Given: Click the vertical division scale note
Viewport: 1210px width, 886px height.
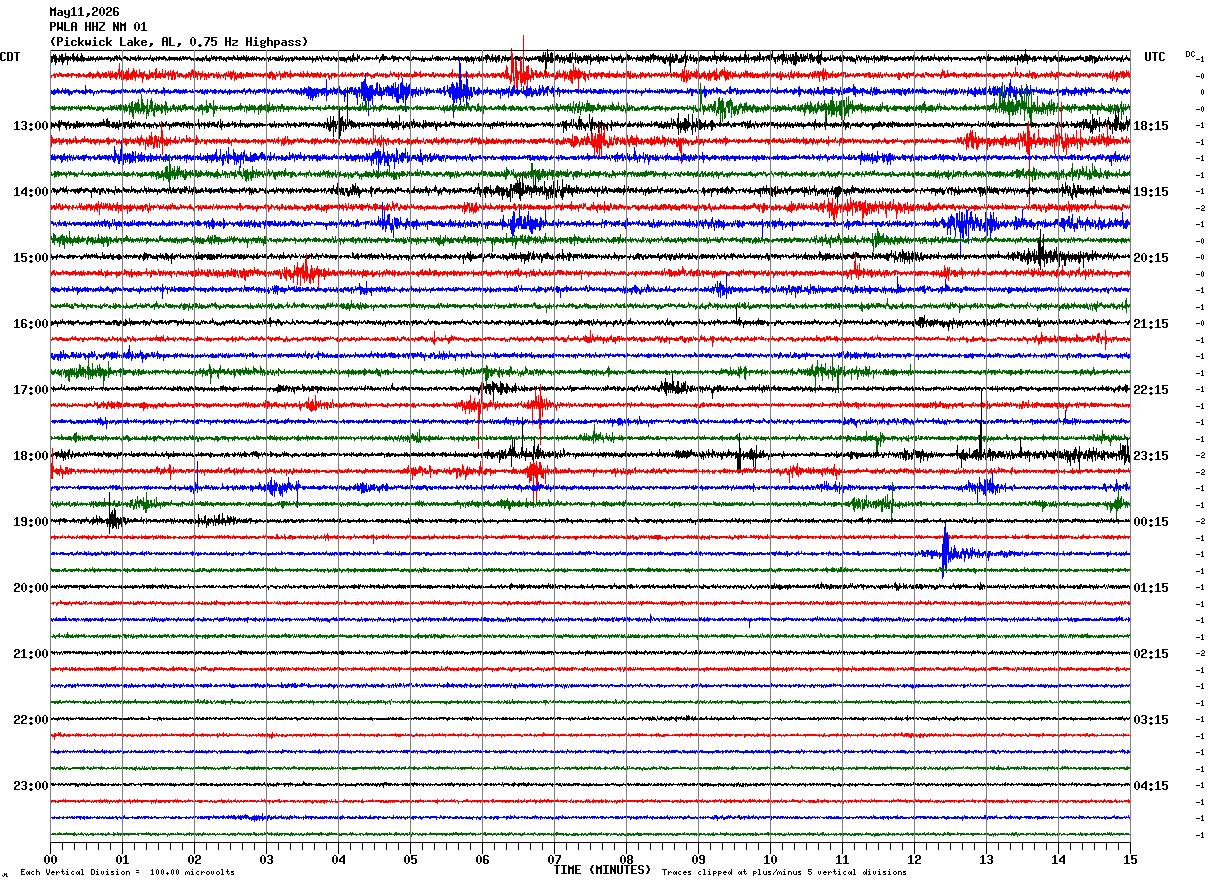Looking at the screenshot, I should 127,872.
